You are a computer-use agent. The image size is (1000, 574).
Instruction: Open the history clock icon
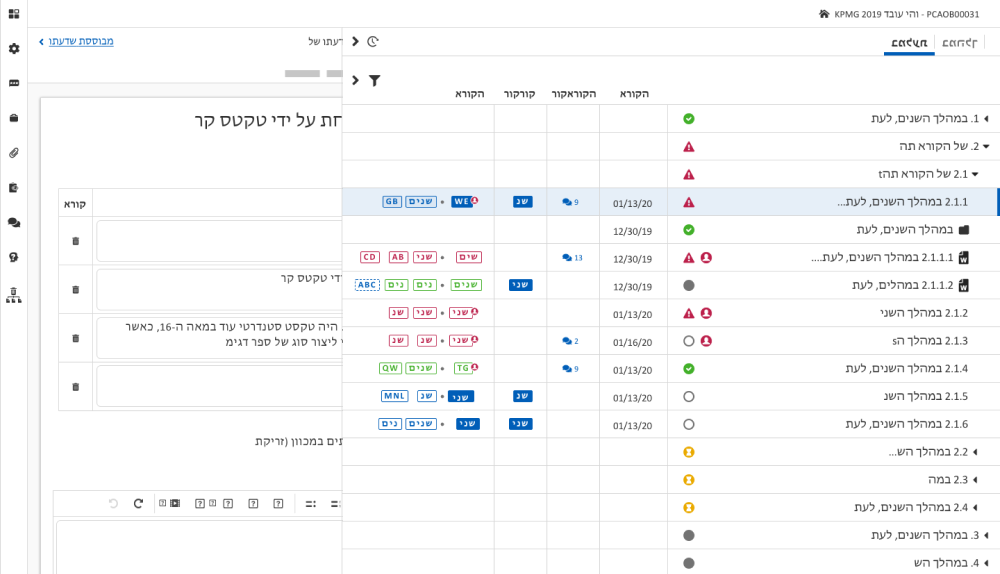[x=373, y=41]
